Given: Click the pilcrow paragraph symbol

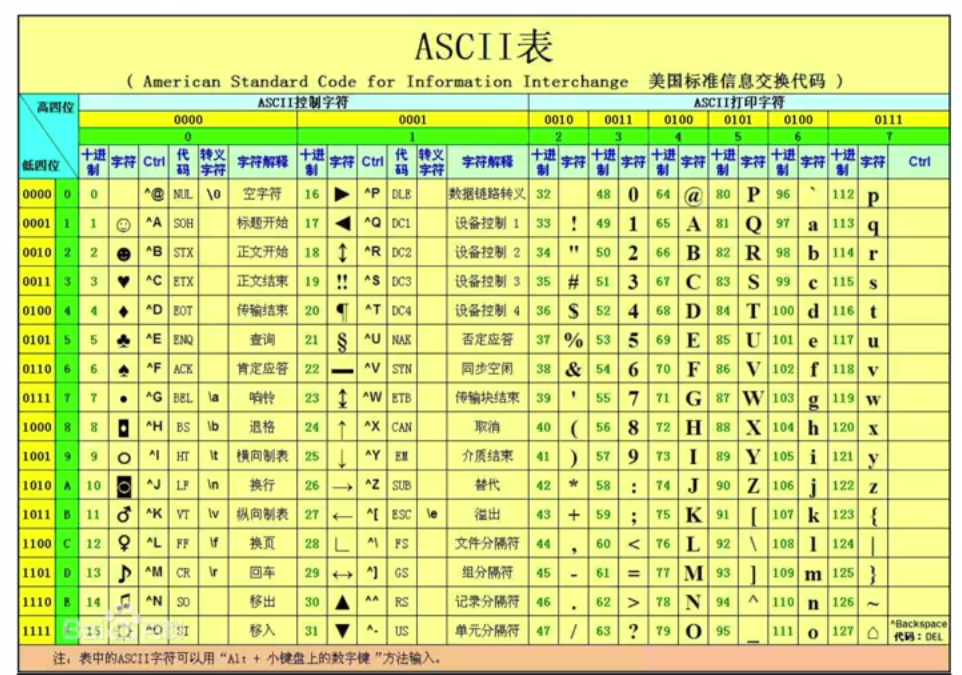Looking at the screenshot, I should [x=342, y=311].
